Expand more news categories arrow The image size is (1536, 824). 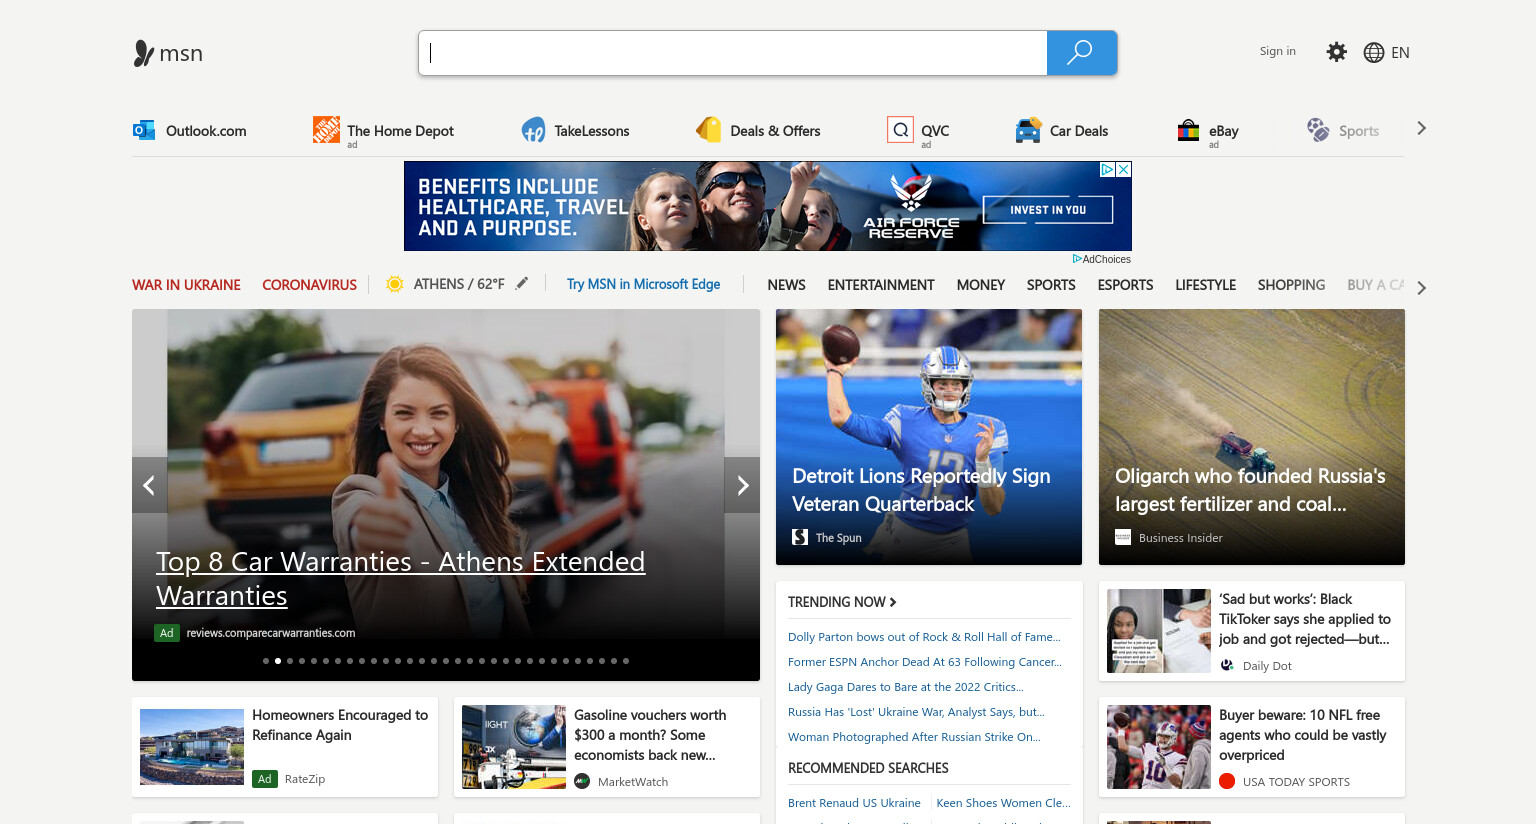[1421, 288]
